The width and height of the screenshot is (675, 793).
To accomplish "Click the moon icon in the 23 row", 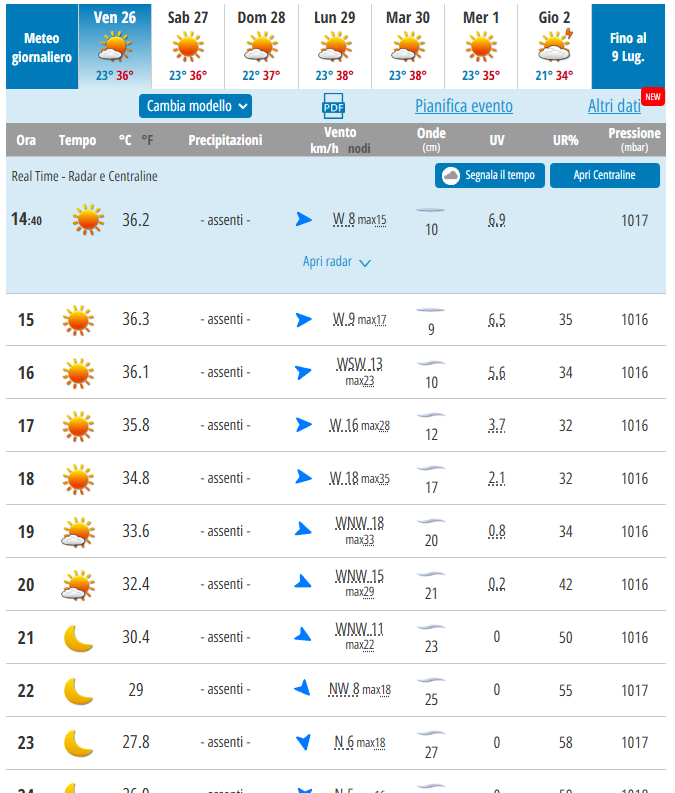I will 78,743.
